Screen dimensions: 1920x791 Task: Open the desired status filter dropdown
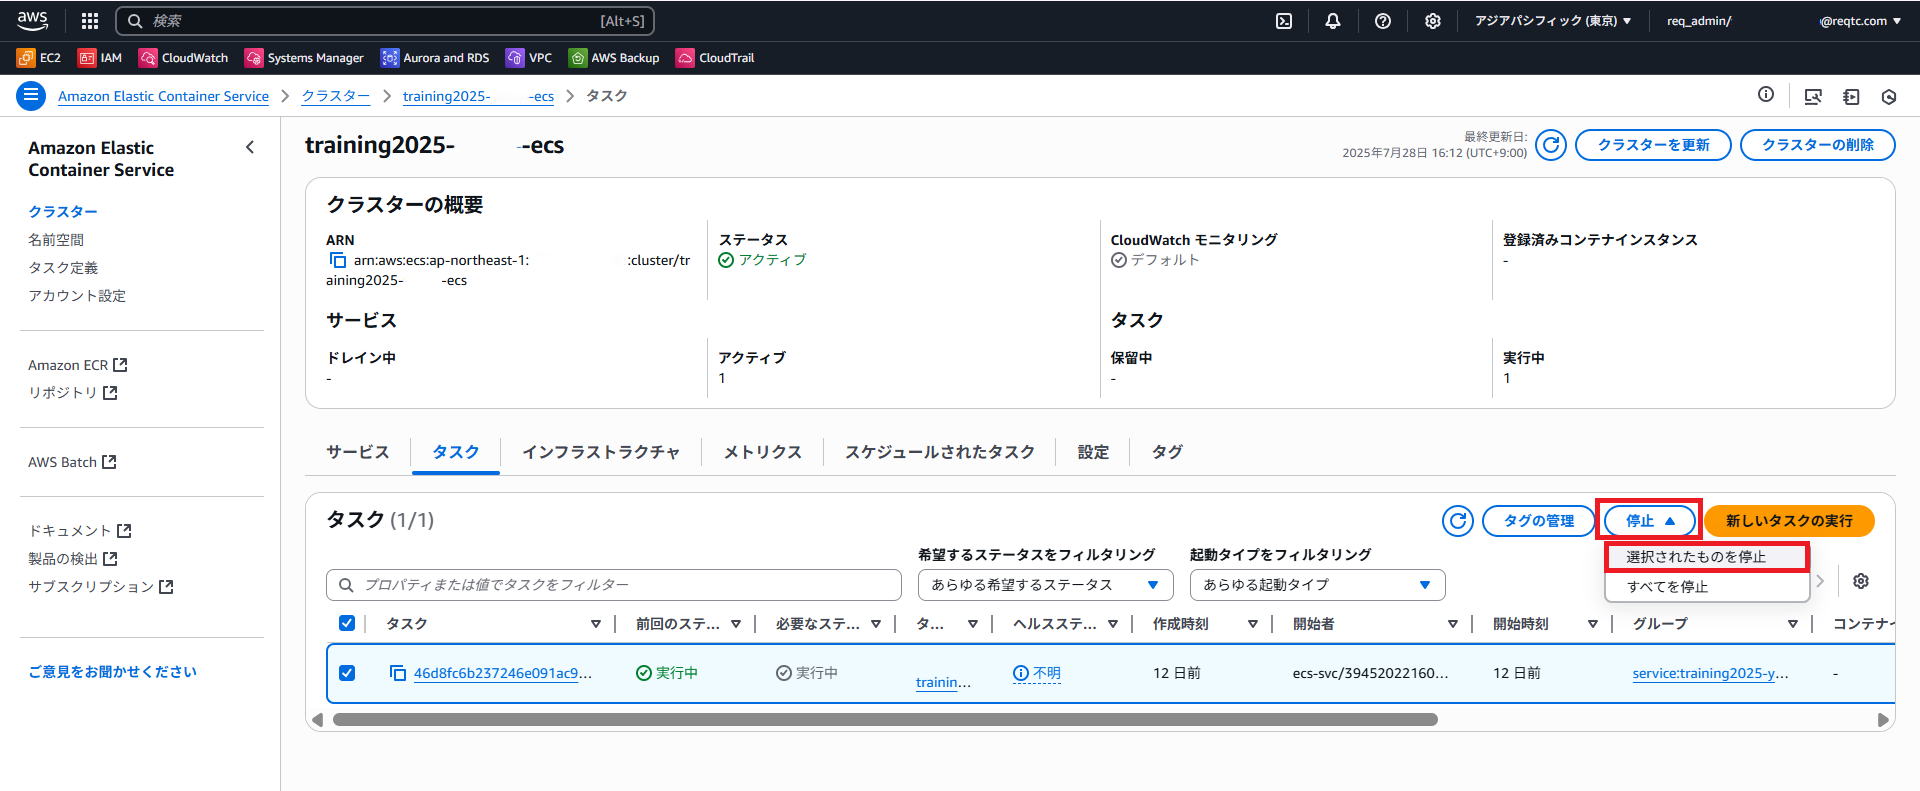tap(1045, 585)
